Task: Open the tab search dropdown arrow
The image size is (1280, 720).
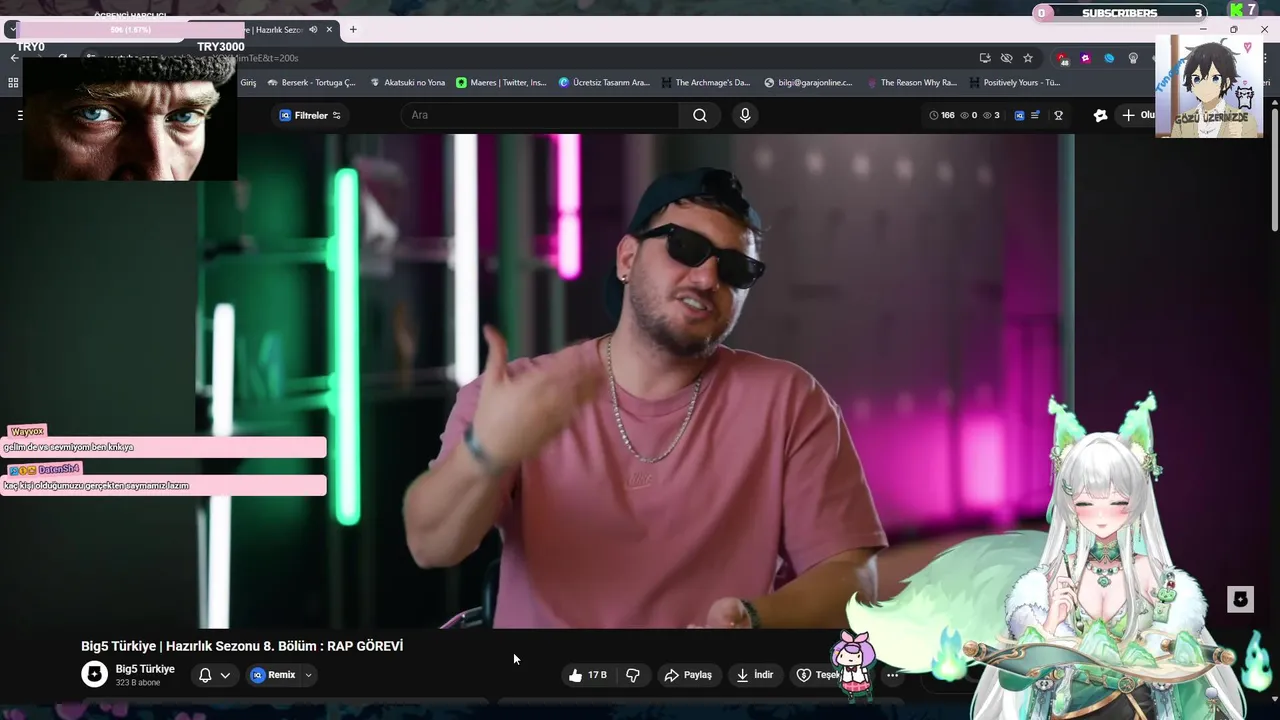Action: (11, 30)
